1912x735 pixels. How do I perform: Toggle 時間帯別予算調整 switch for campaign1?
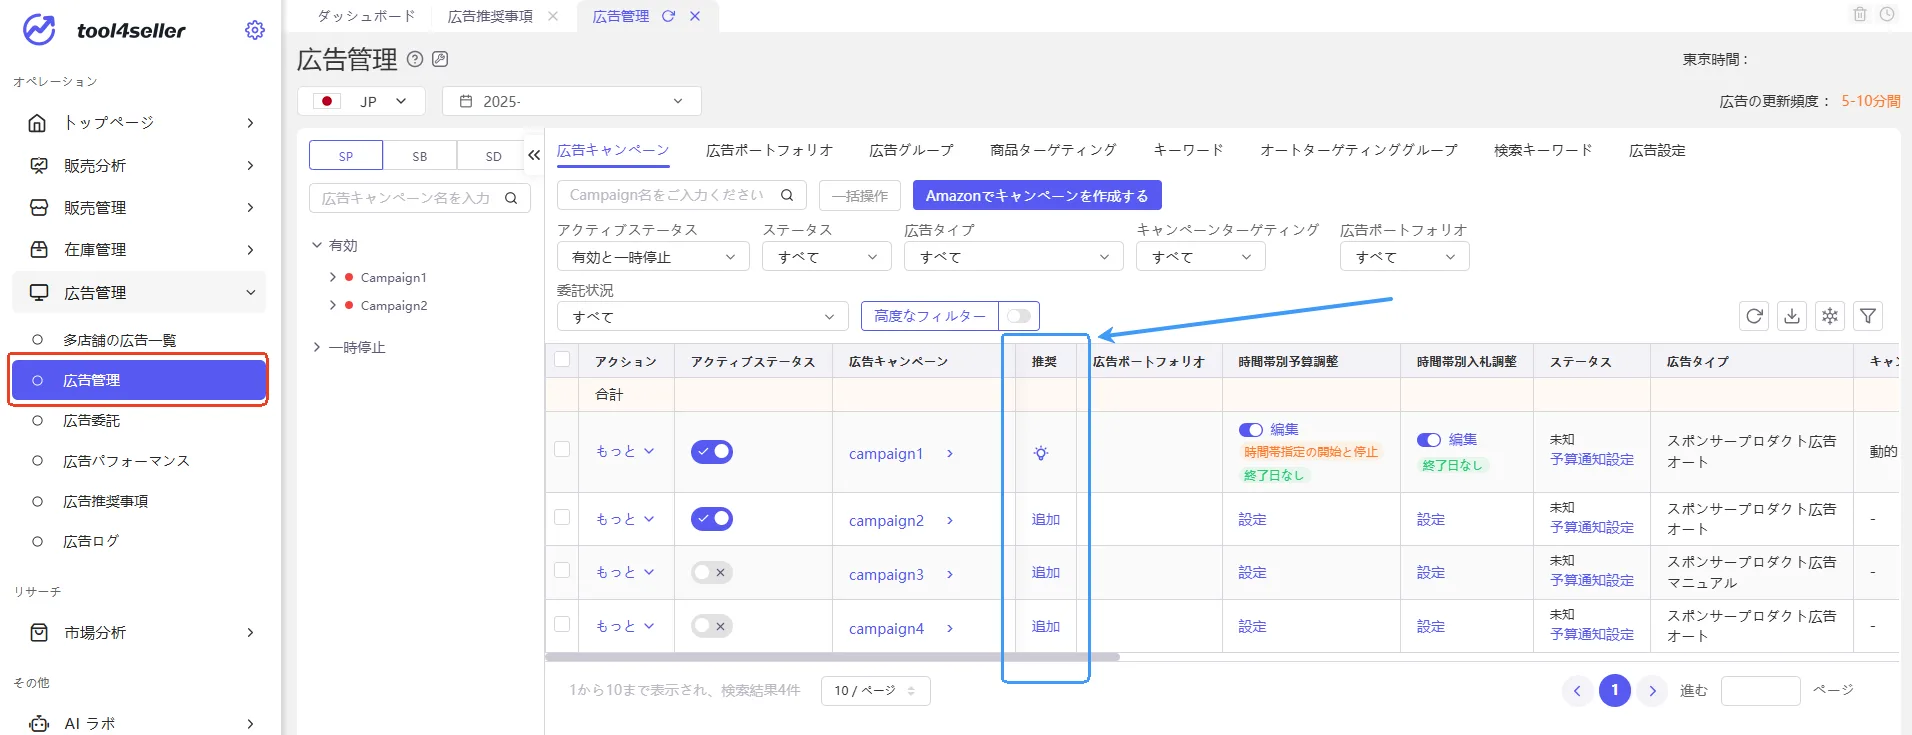[x=1251, y=430]
